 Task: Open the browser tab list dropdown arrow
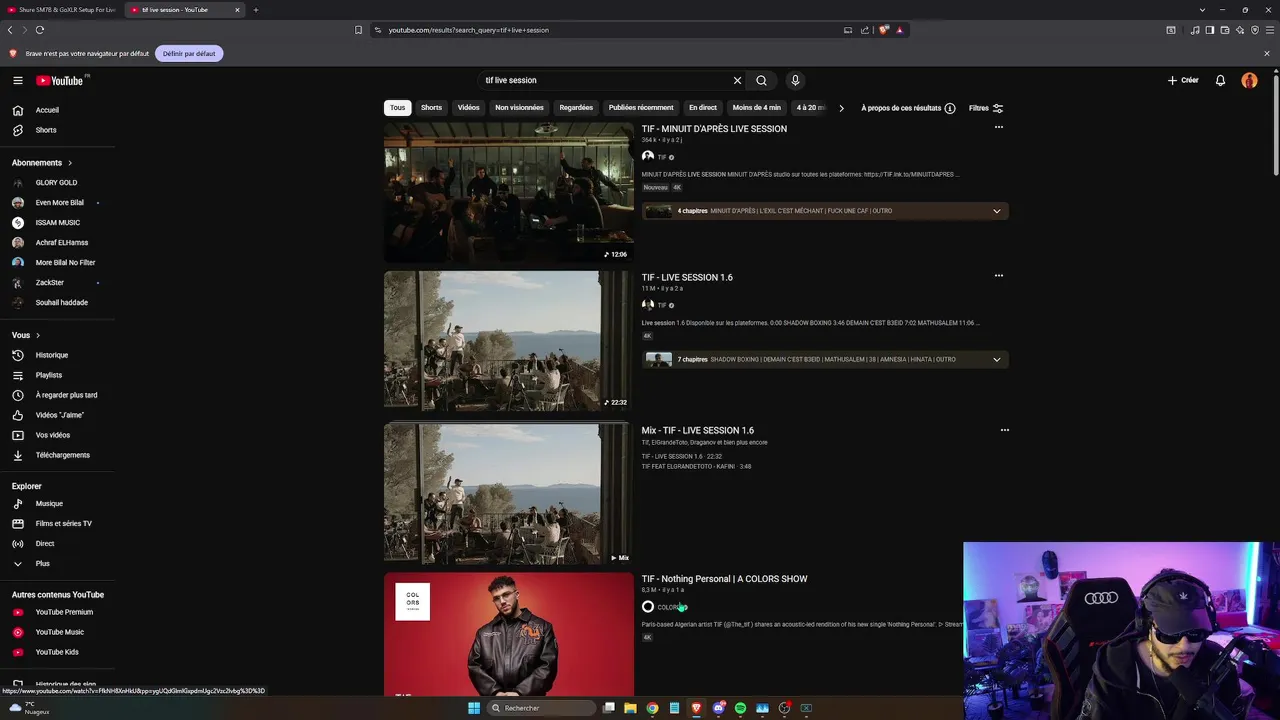click(x=1202, y=10)
